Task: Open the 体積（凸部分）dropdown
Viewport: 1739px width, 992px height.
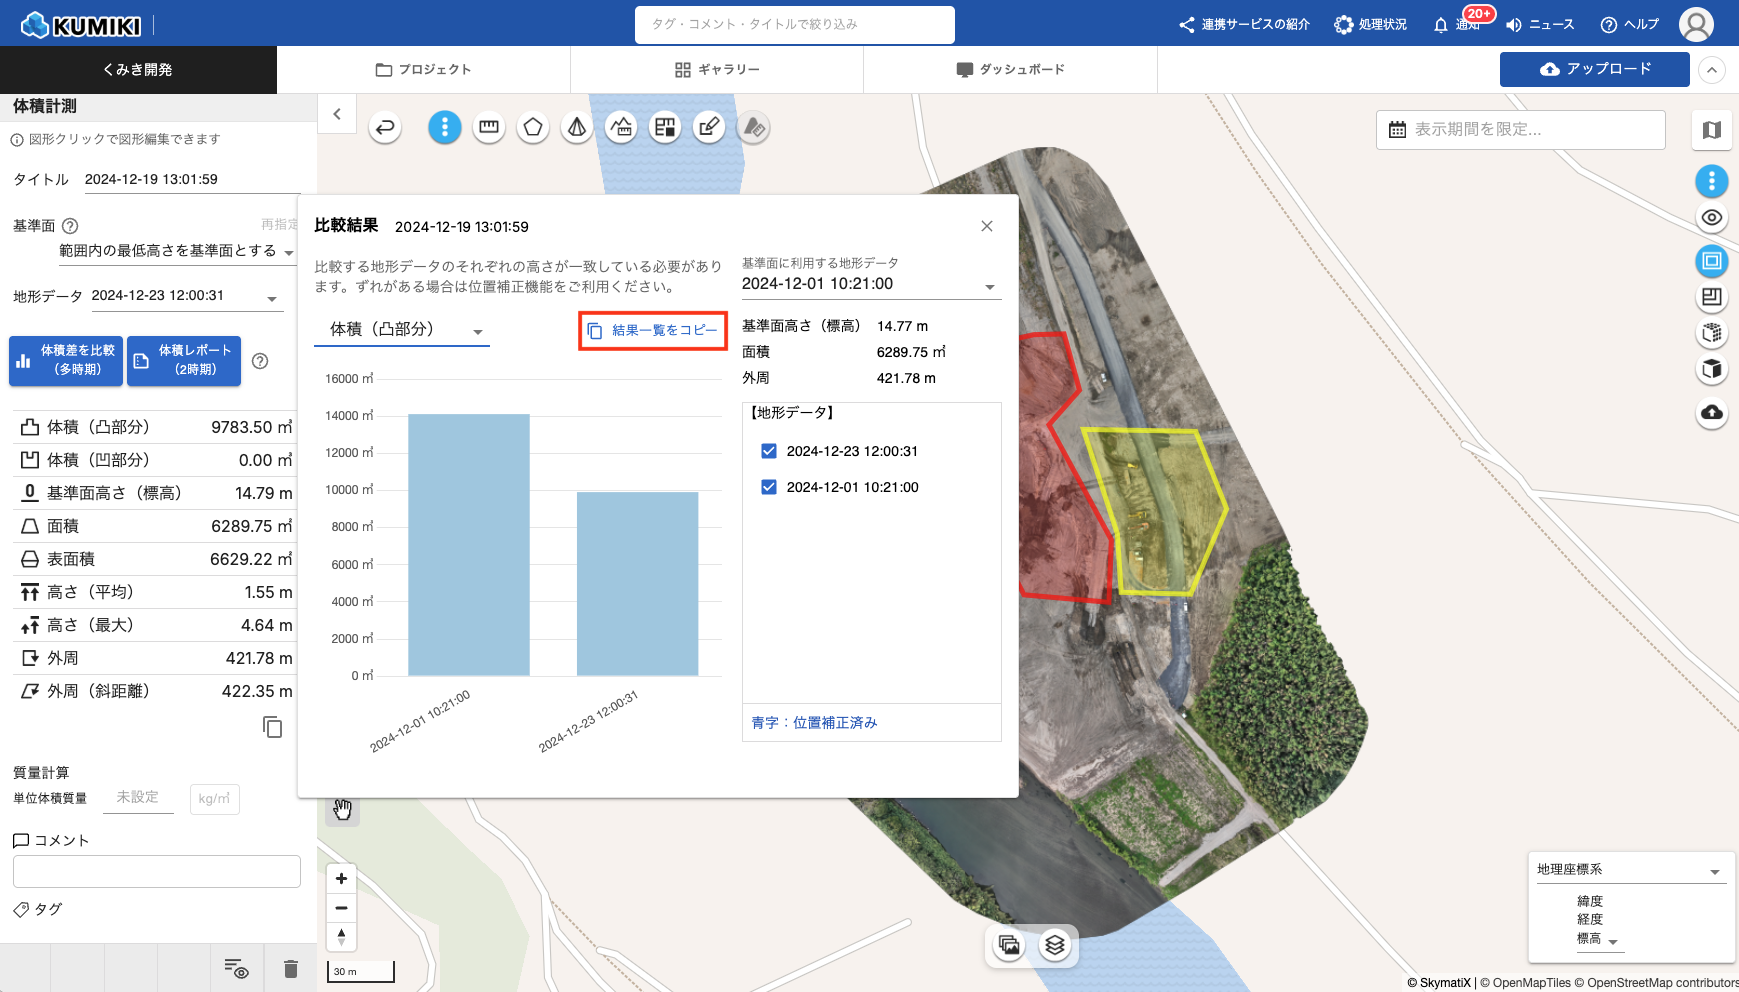Action: [x=402, y=330]
